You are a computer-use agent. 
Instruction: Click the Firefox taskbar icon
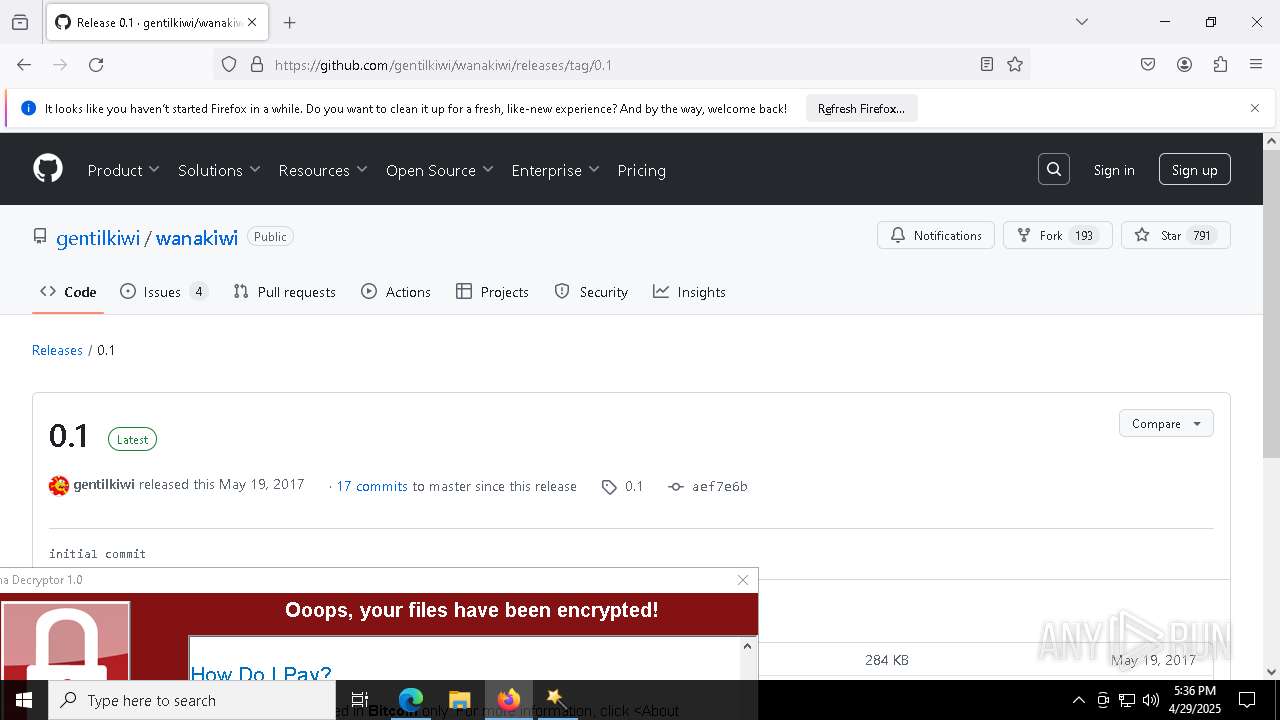[509, 700]
